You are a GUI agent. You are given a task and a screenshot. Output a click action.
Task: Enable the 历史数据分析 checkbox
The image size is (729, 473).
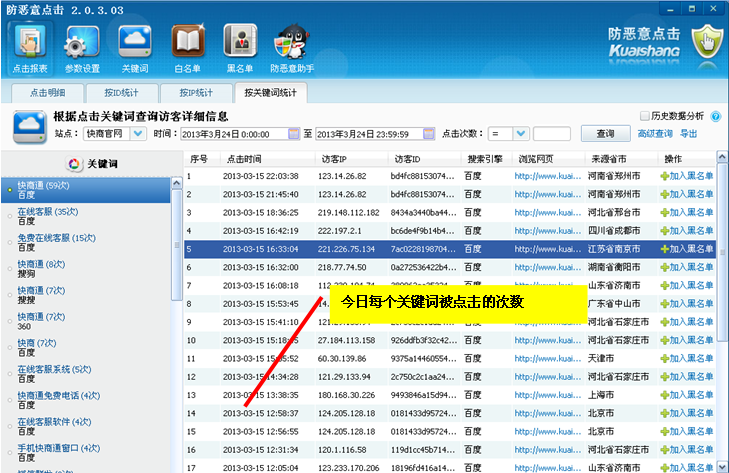coord(644,116)
